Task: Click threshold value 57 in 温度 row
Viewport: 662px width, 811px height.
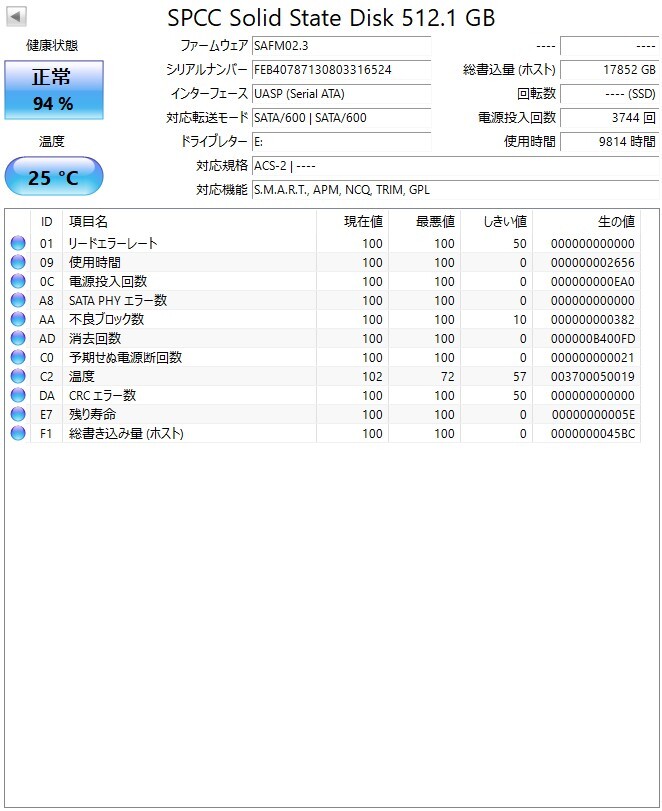Action: pyautogui.click(x=520, y=376)
